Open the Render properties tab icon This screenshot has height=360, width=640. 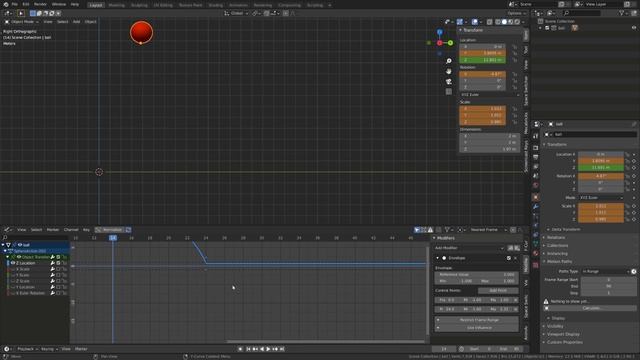pos(536,148)
